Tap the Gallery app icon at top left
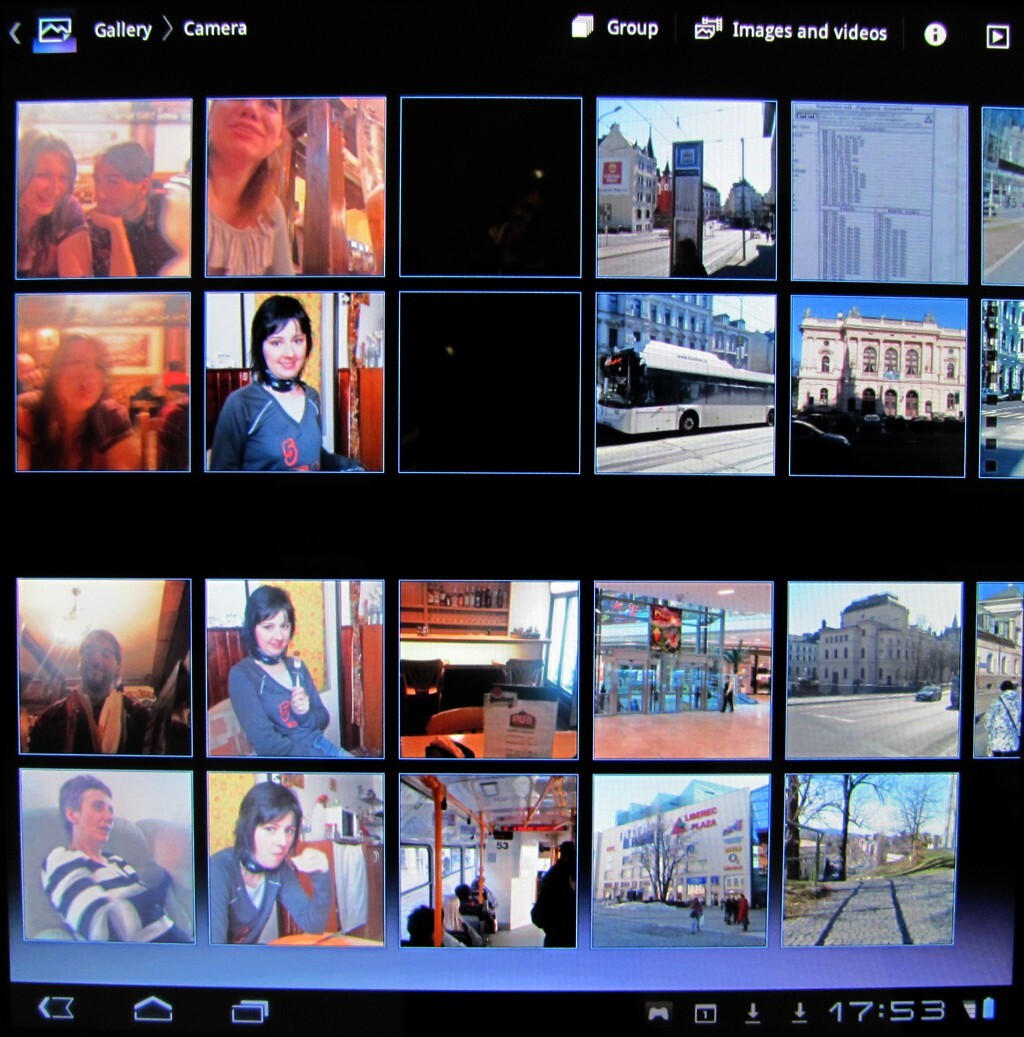The image size is (1024, 1037). click(54, 31)
